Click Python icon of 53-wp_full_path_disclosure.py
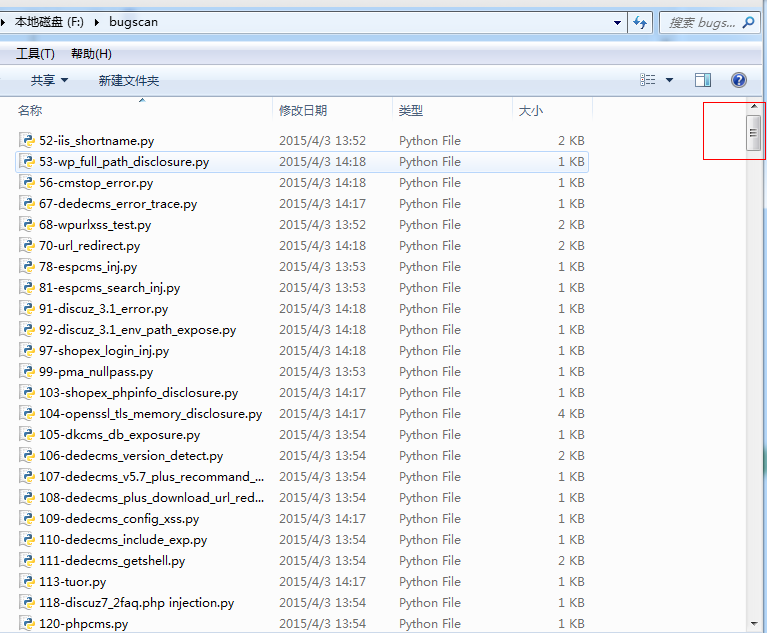This screenshot has height=633, width=767. click(27, 161)
